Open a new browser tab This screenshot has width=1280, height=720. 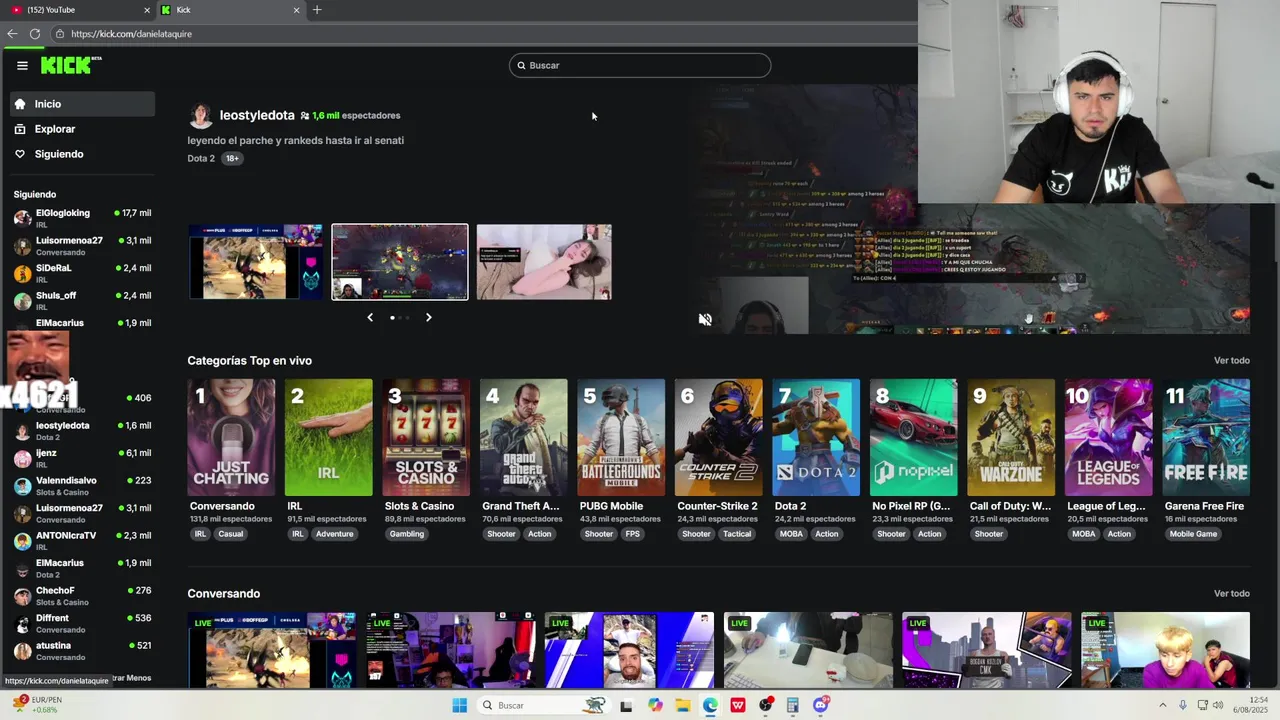click(317, 10)
